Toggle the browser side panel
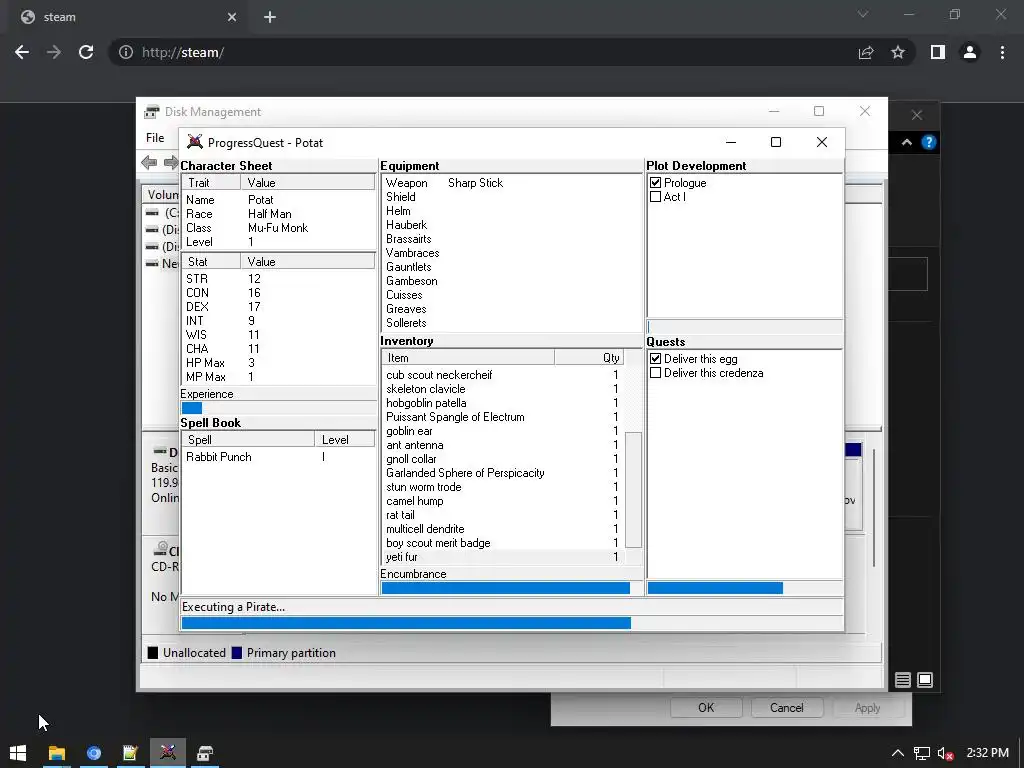Screen dimensions: 1024x768 (x=938, y=52)
